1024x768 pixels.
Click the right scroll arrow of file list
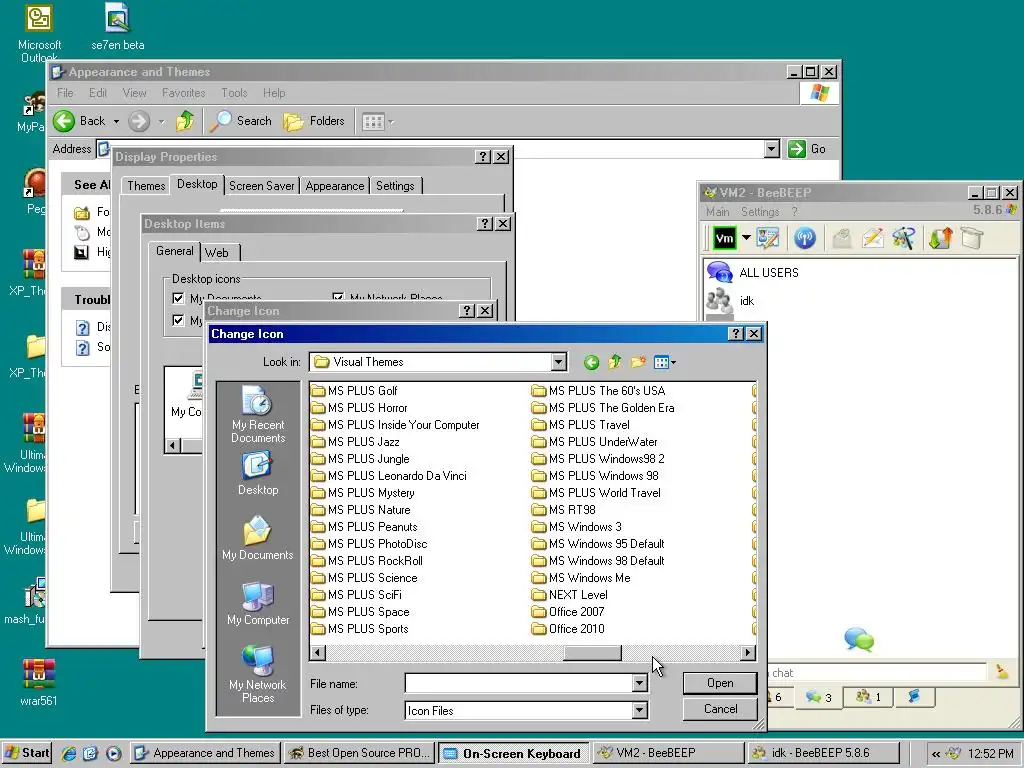coord(748,652)
